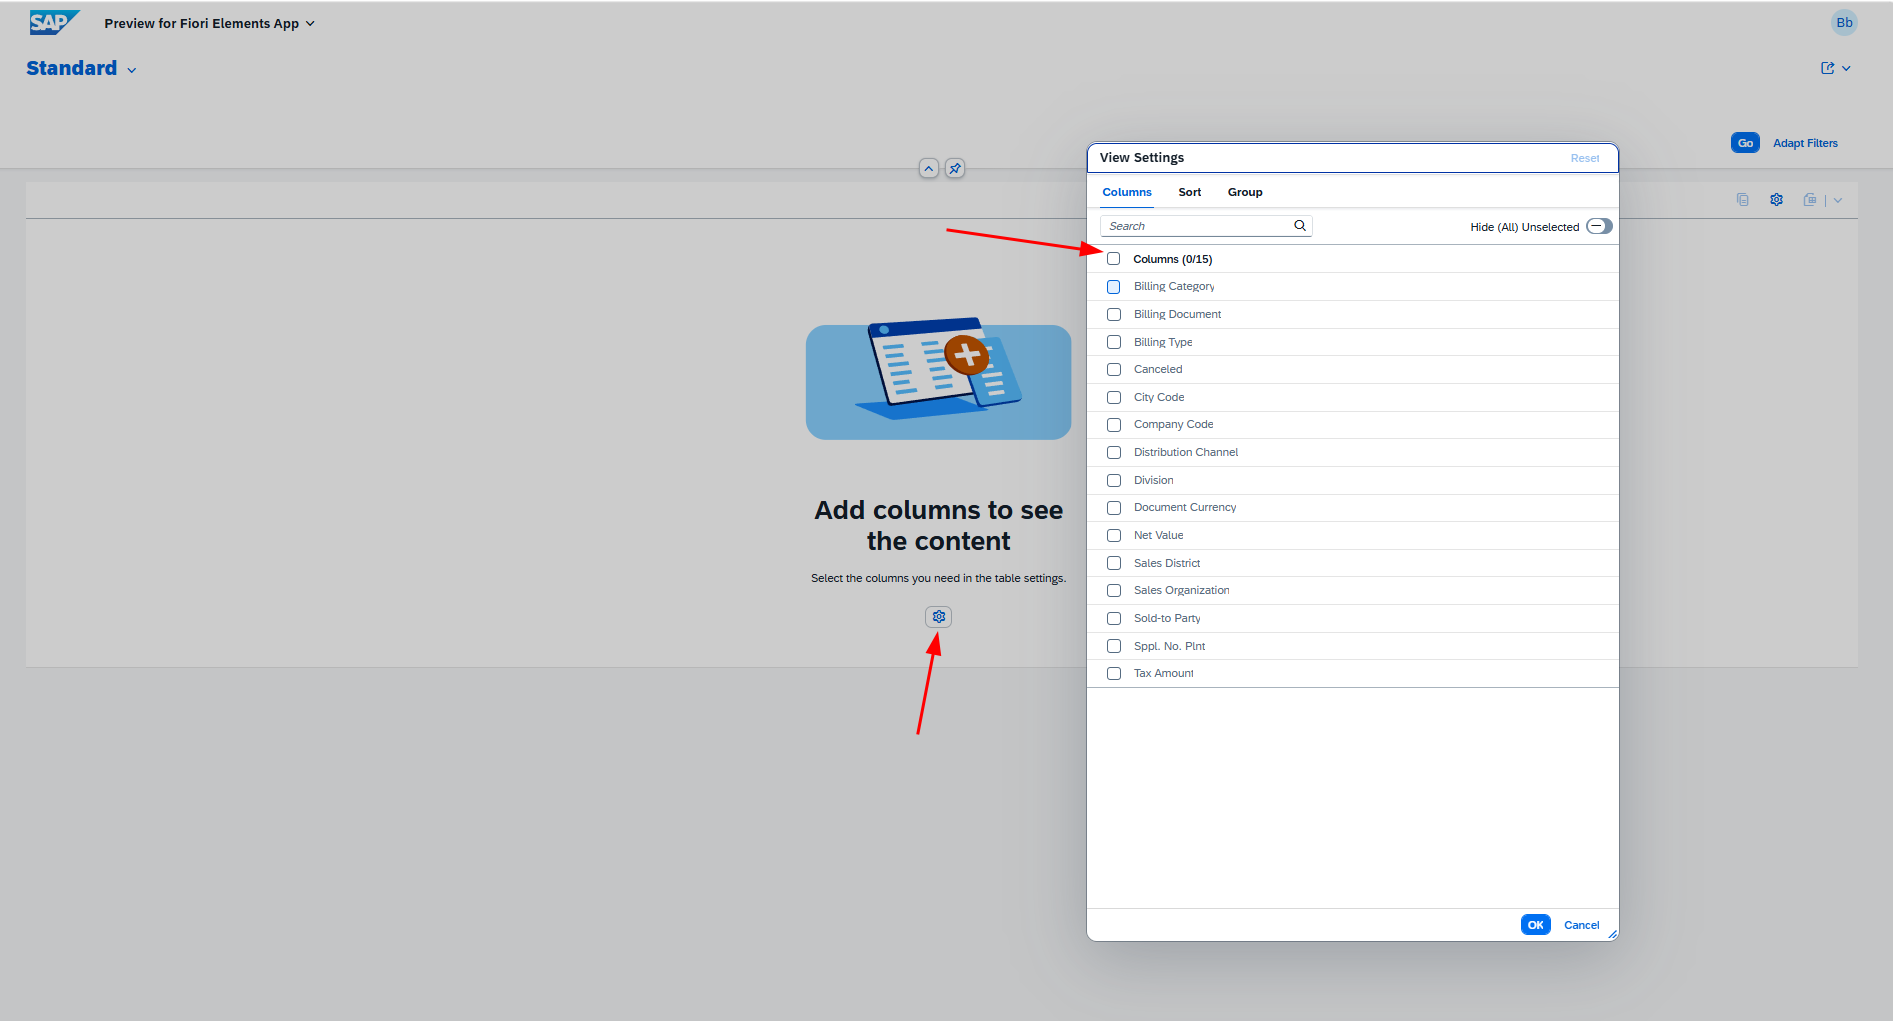Check the City Code checkbox
1893x1021 pixels.
coord(1113,397)
